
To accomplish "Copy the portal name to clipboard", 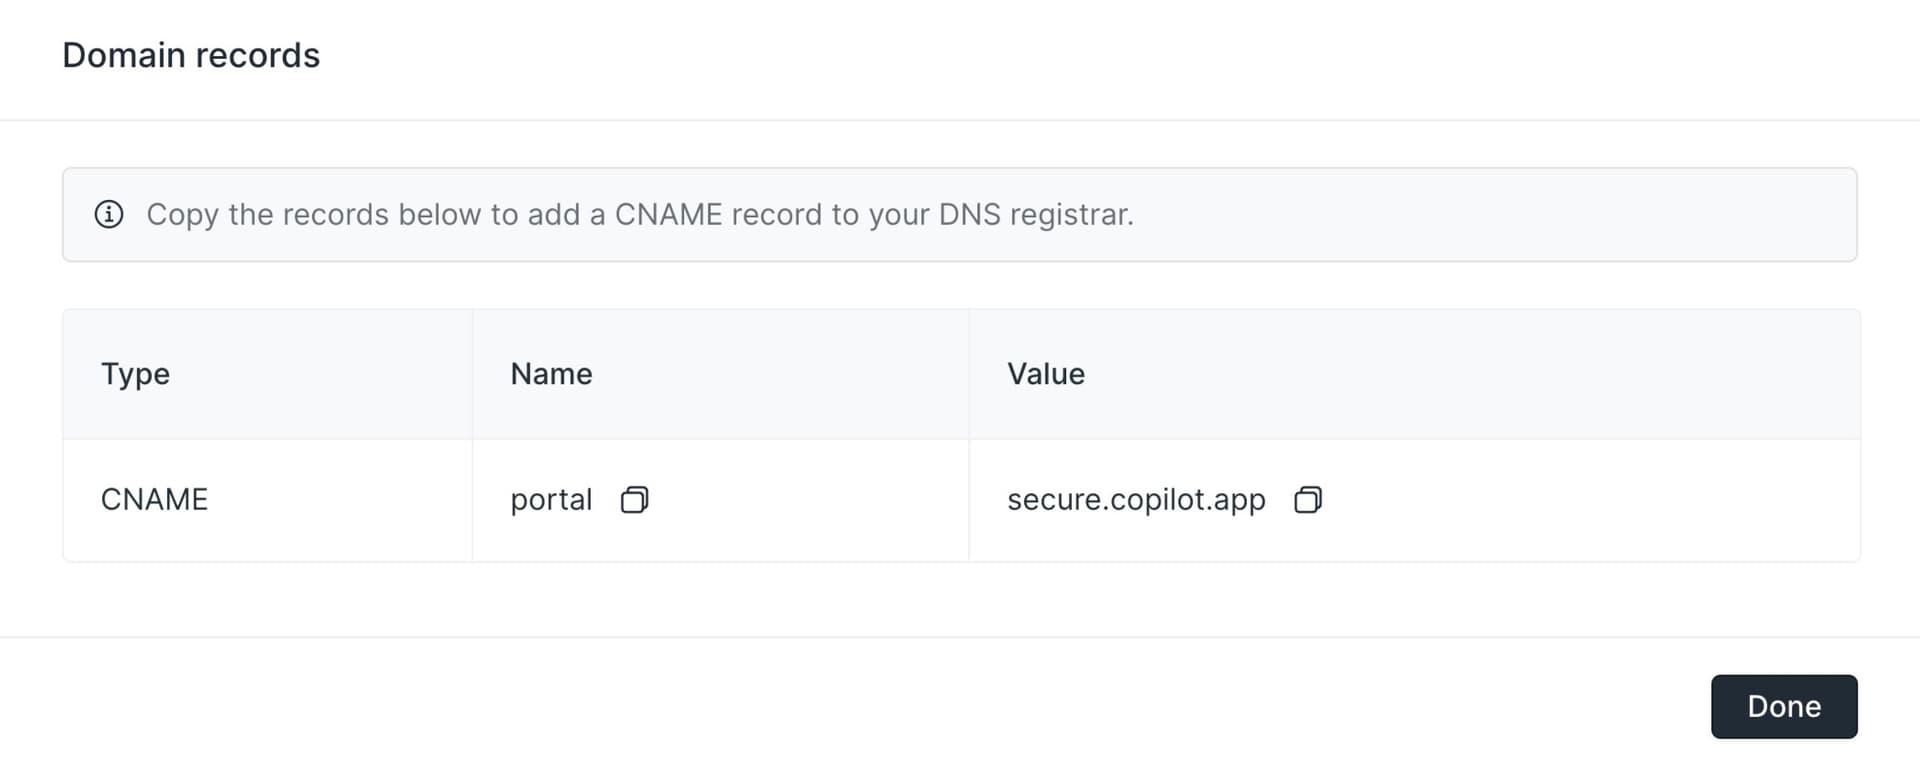I will [x=634, y=499].
